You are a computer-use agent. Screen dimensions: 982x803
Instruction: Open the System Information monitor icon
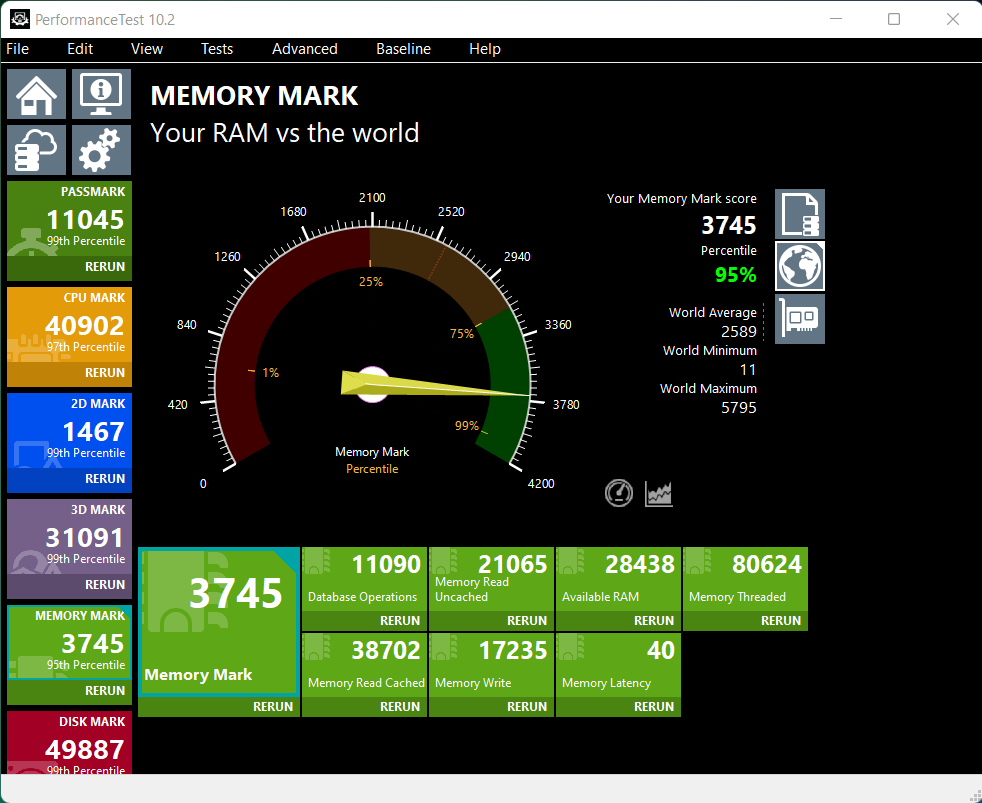tap(100, 94)
